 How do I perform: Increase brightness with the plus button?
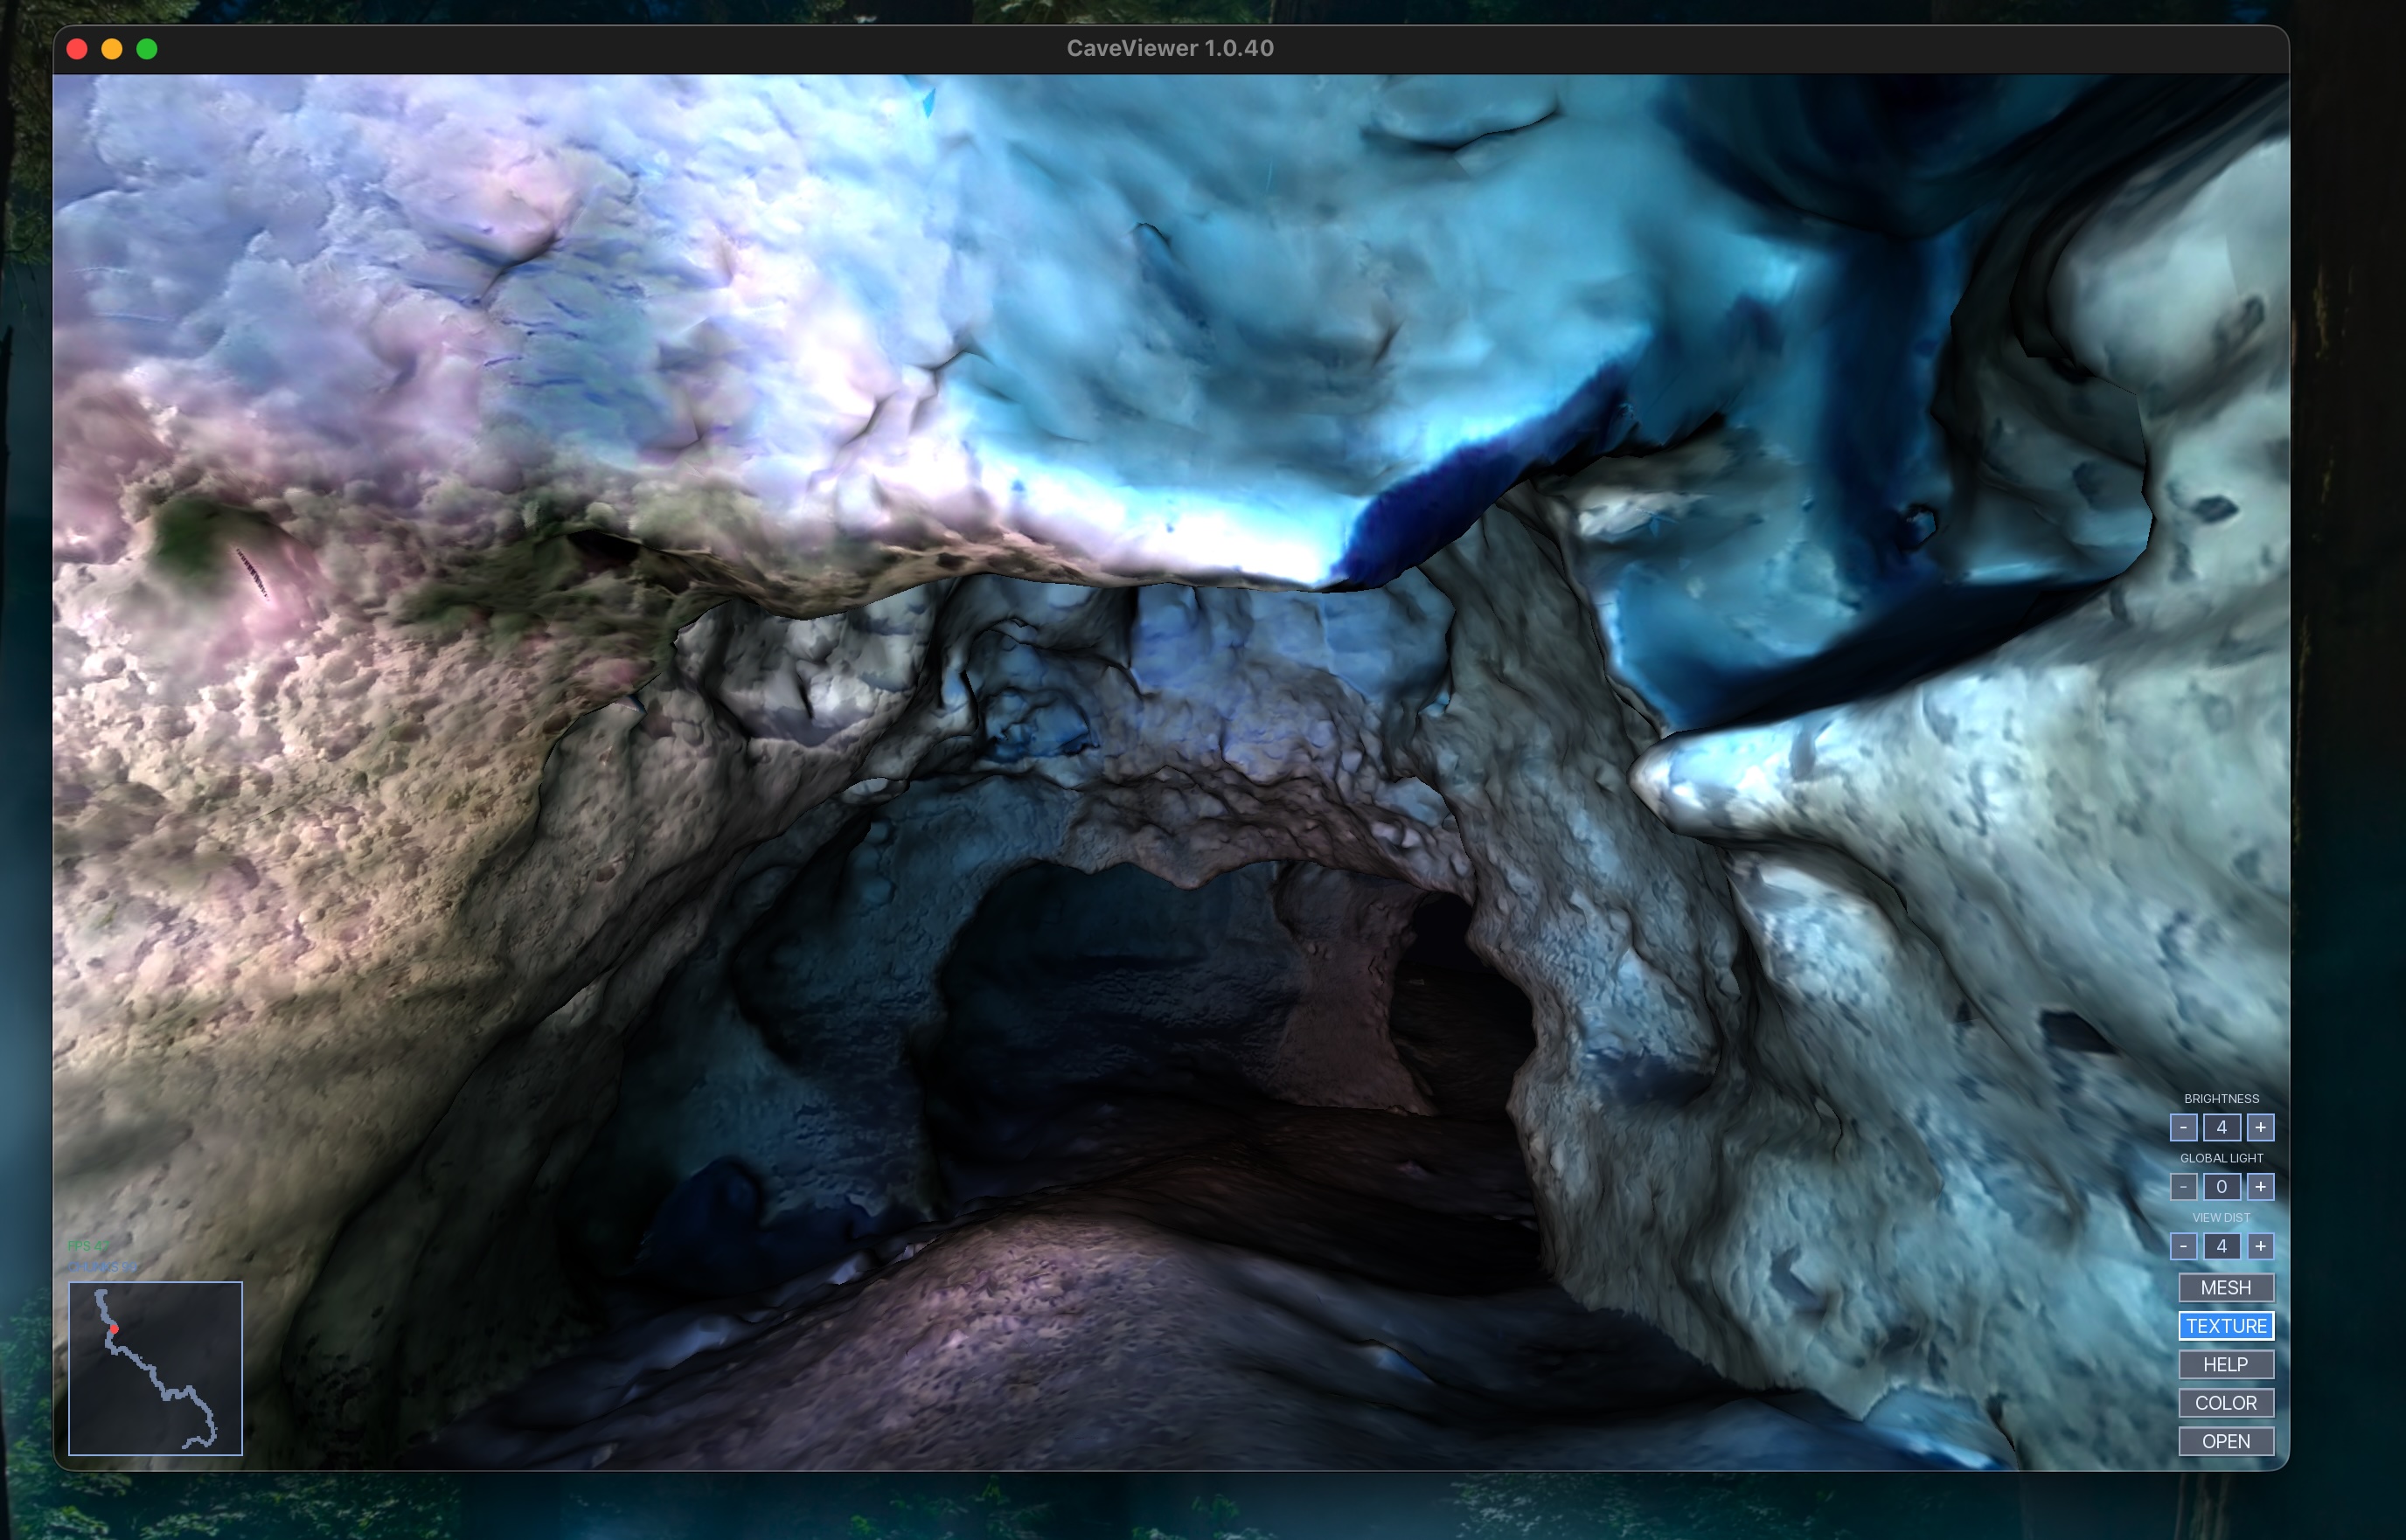coord(2260,1127)
